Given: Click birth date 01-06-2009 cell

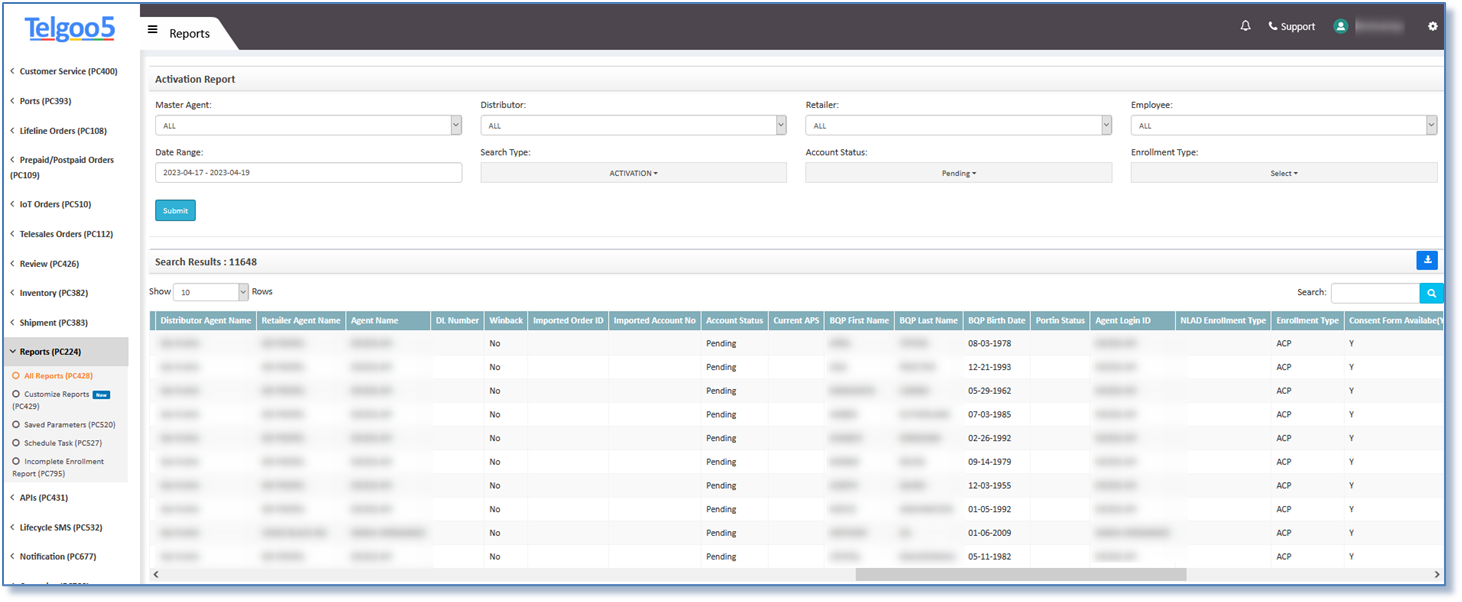Looking at the screenshot, I should [x=989, y=533].
